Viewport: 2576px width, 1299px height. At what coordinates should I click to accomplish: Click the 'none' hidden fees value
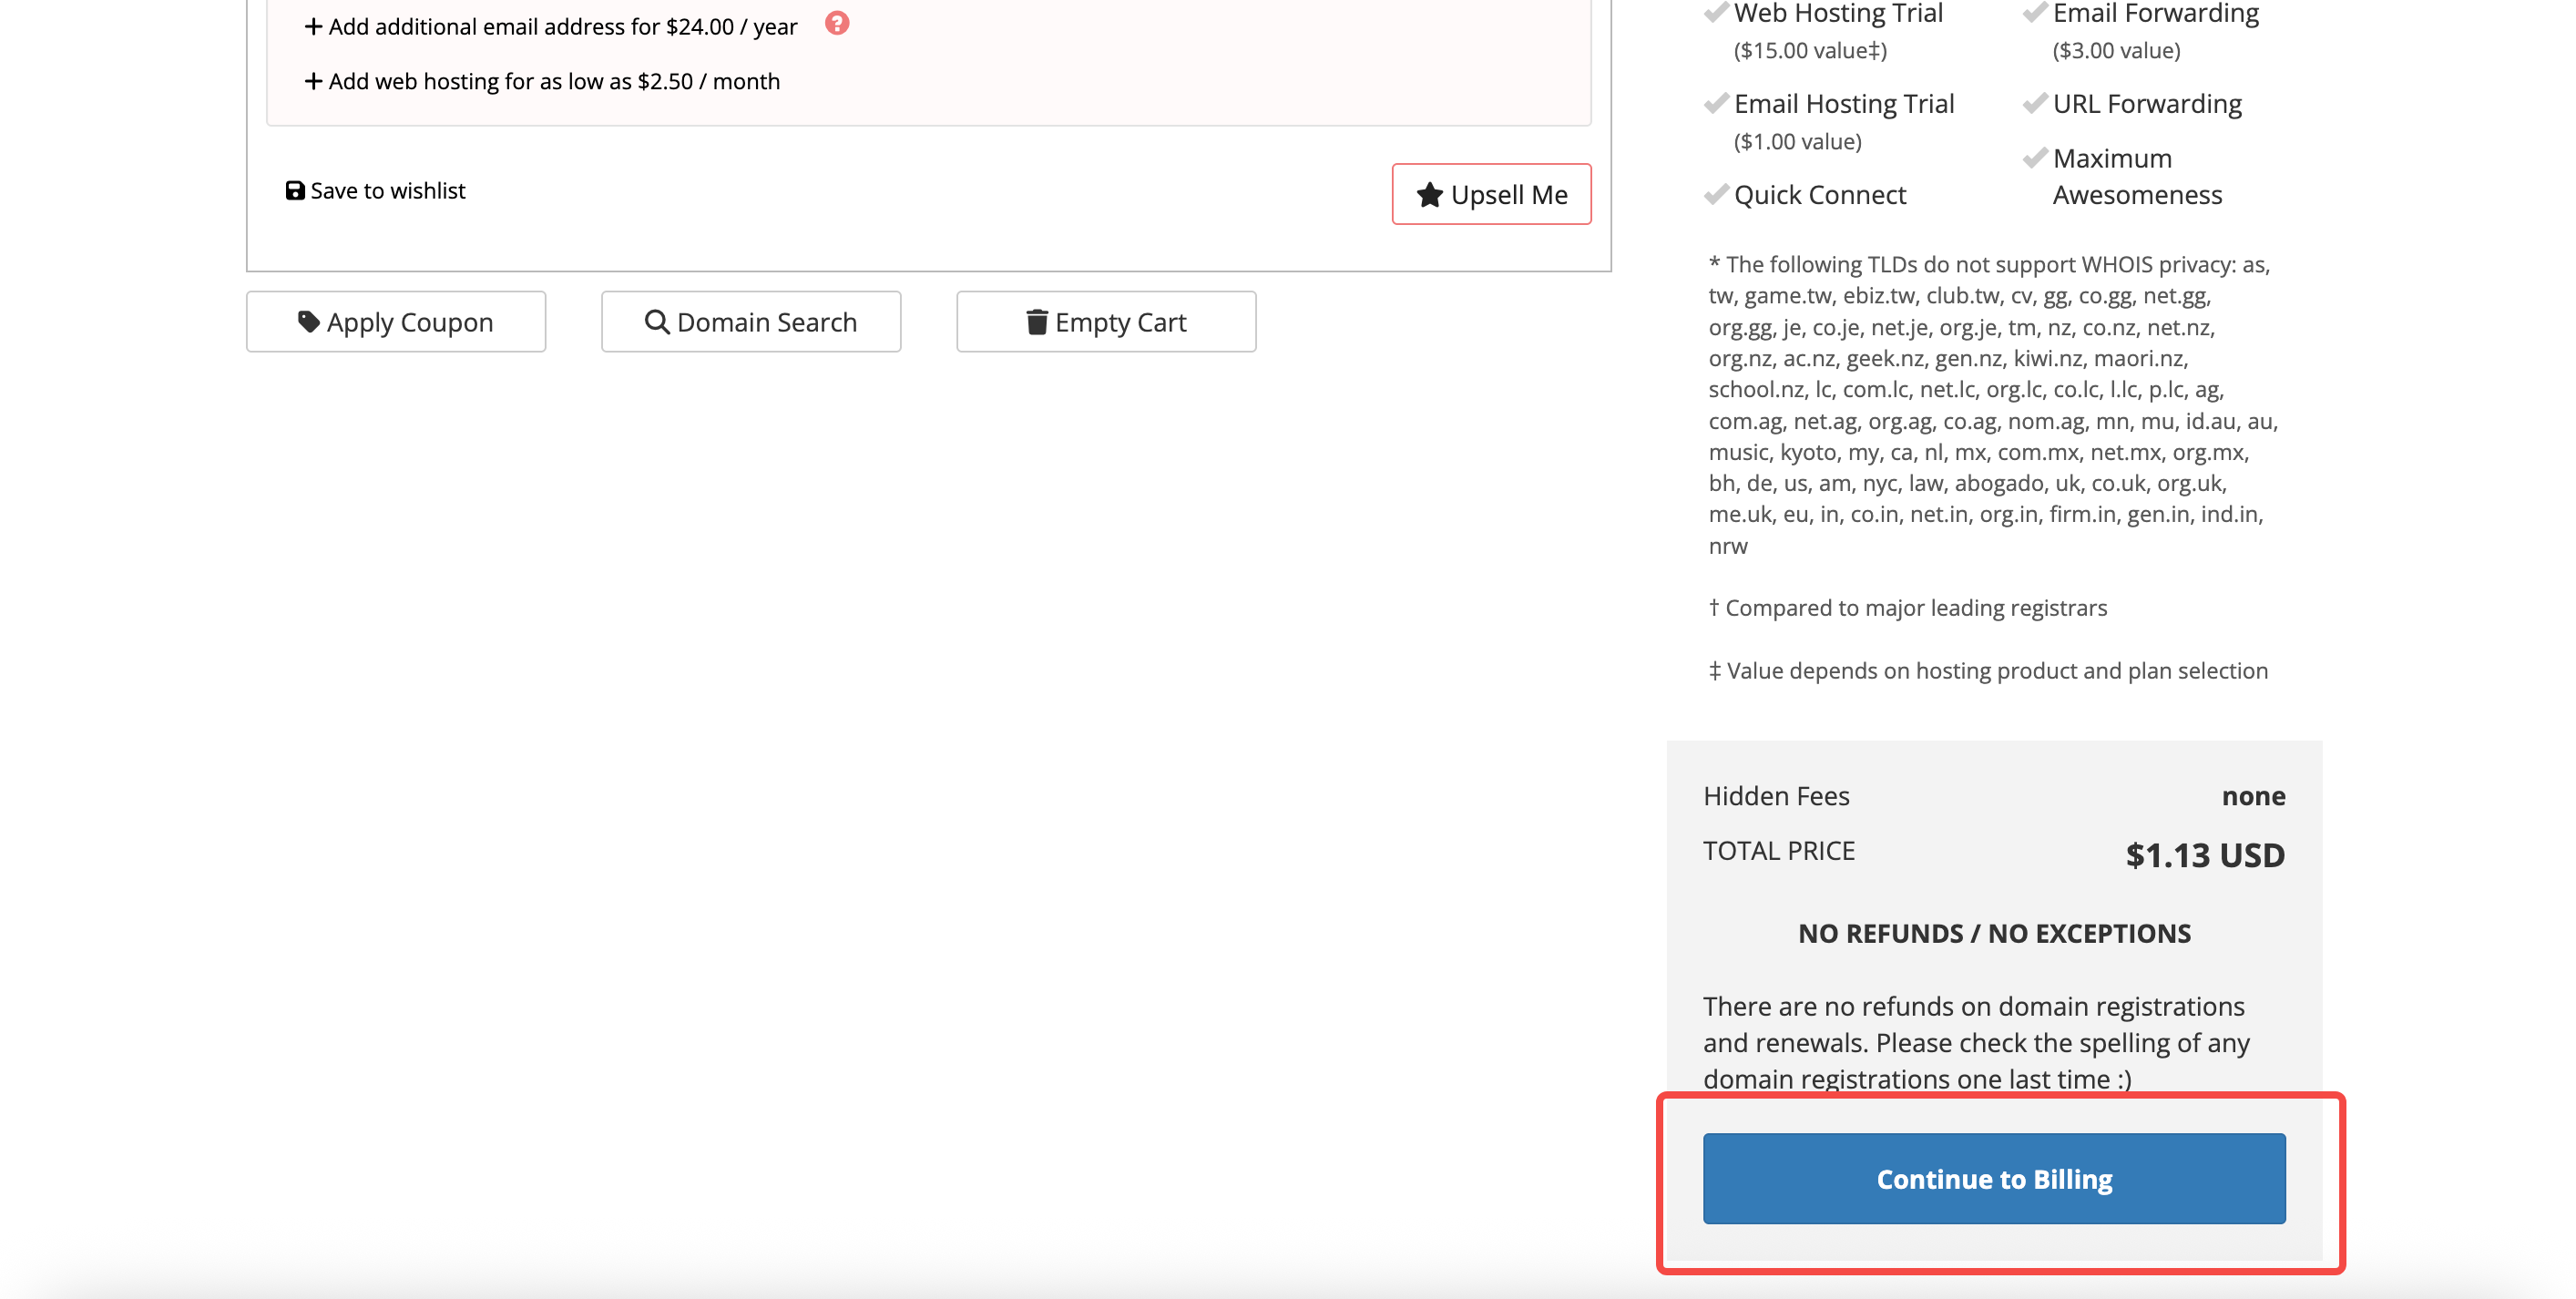[2253, 796]
